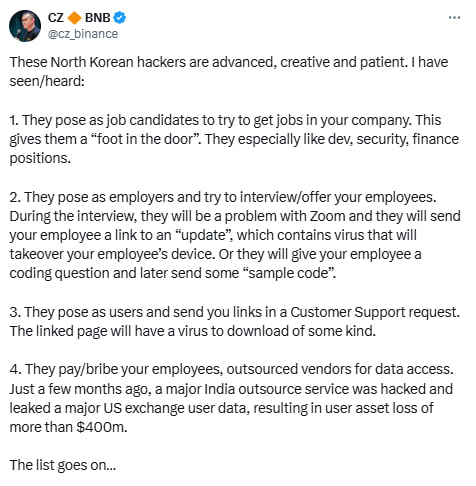This screenshot has width=476, height=486.
Task: Click the orange diamond icon beside CZ
Action: [74, 18]
